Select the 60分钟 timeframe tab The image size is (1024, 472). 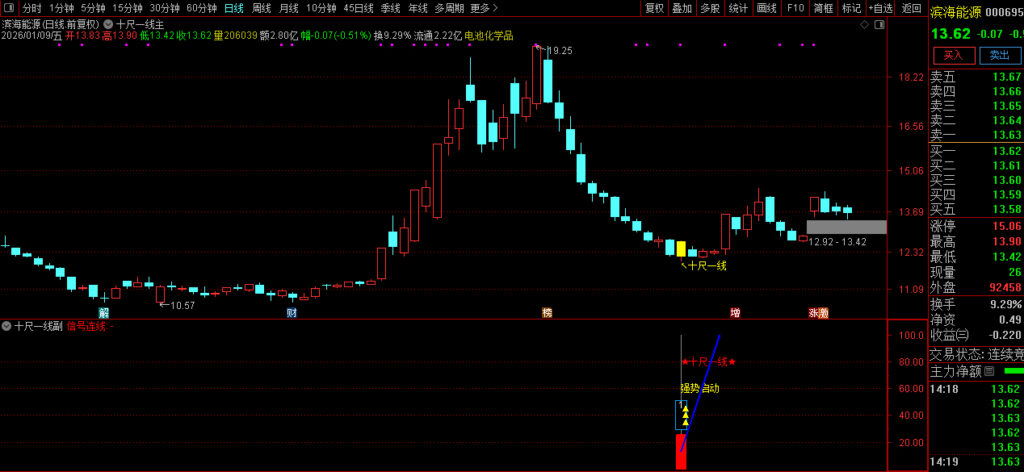201,8
